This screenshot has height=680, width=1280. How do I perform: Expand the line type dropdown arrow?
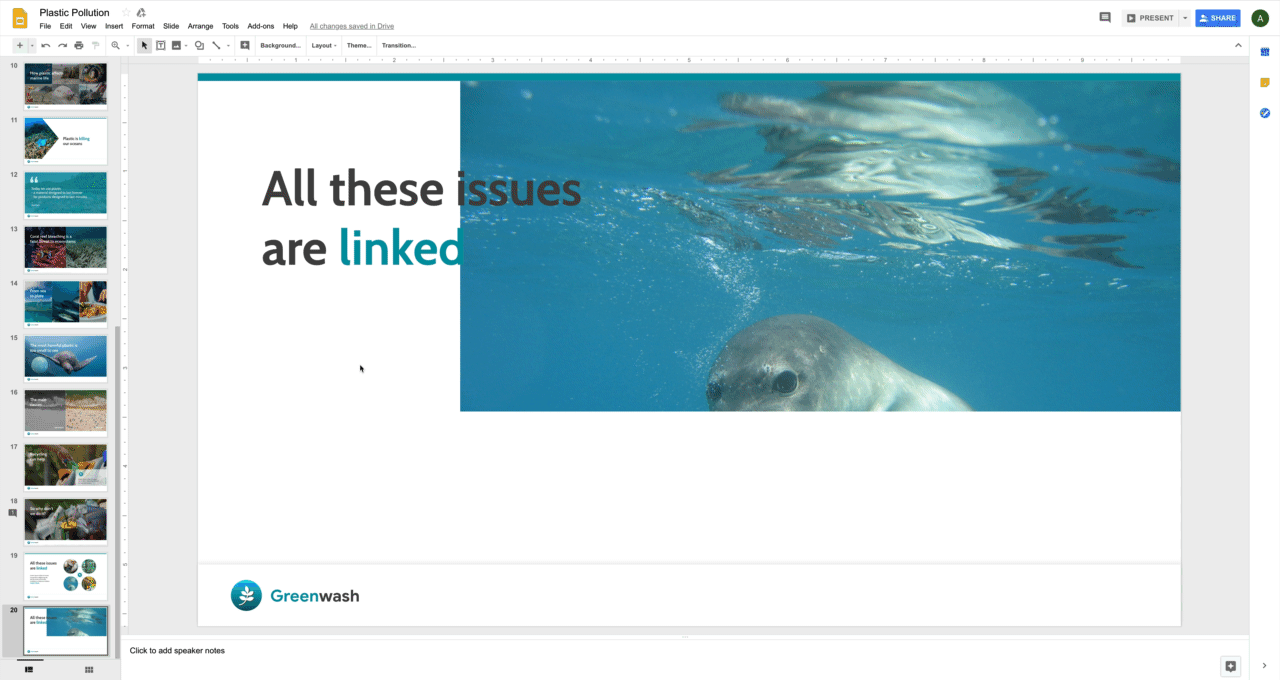coord(228,45)
